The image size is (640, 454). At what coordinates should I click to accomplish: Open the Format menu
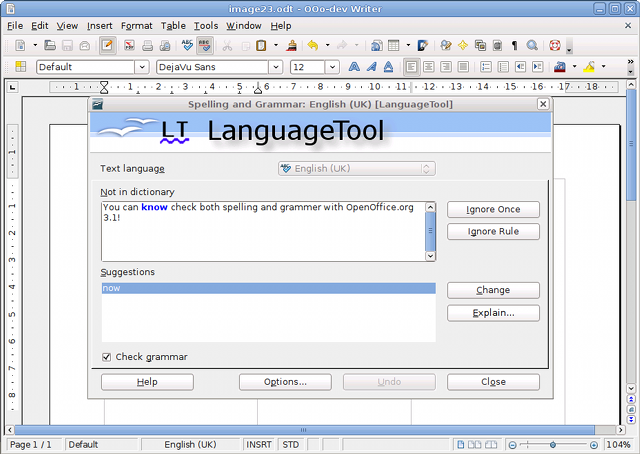tap(136, 25)
